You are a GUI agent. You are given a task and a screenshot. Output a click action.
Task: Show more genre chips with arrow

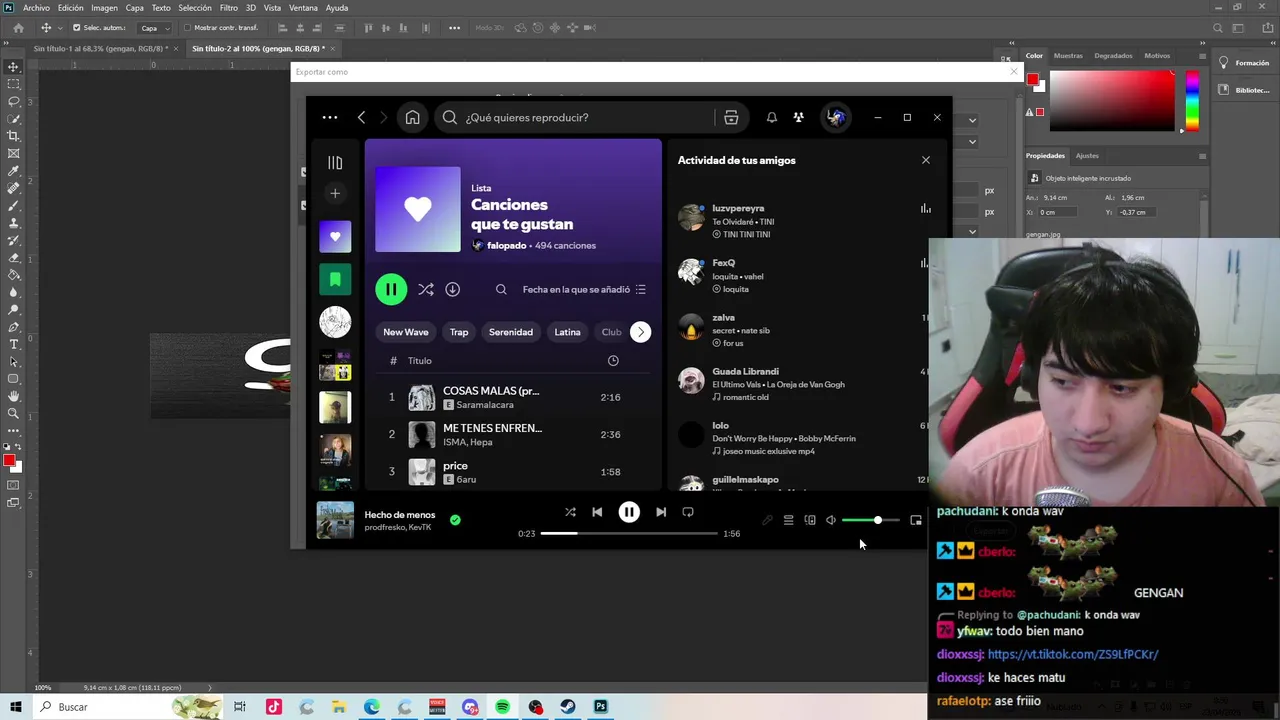pos(640,332)
